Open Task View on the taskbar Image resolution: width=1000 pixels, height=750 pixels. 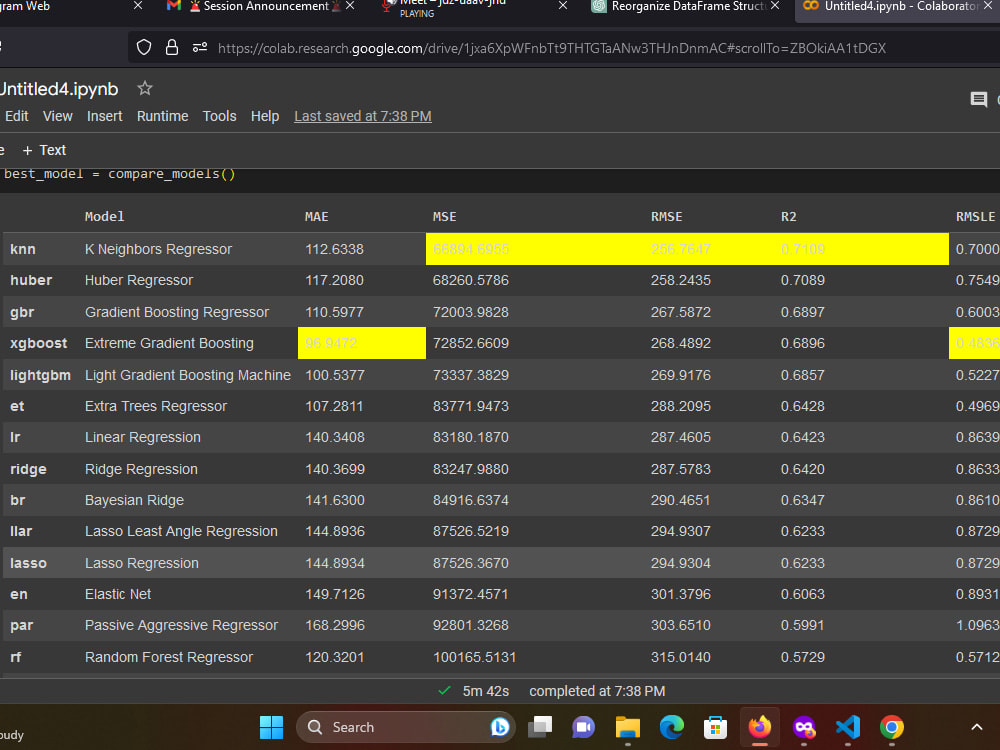tap(540, 727)
